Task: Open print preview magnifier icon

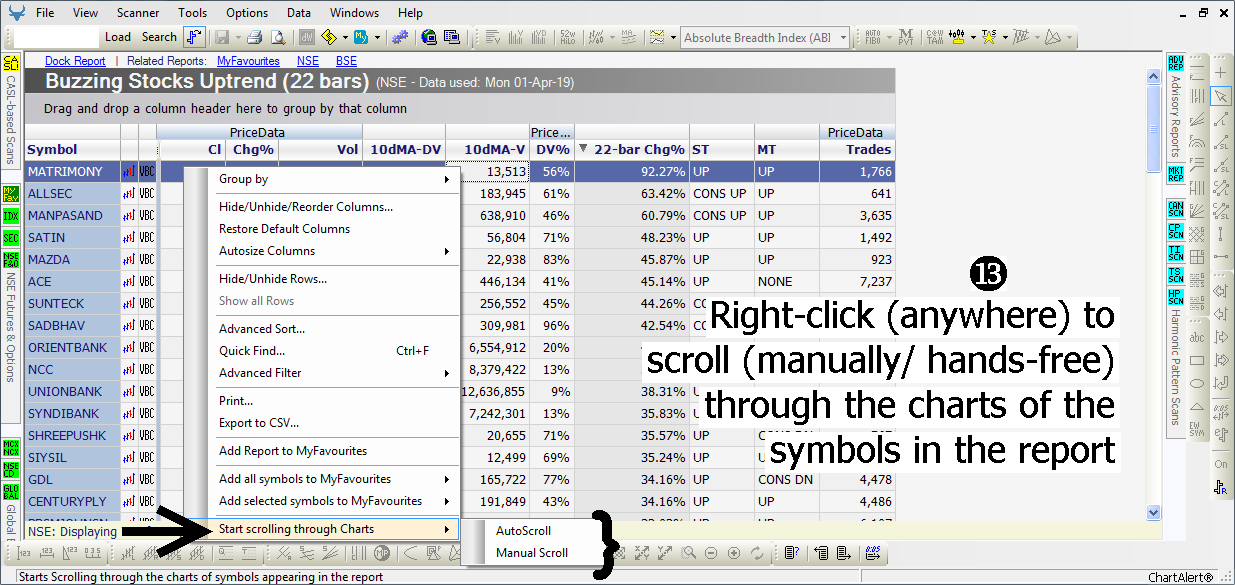Action: pyautogui.click(x=278, y=37)
